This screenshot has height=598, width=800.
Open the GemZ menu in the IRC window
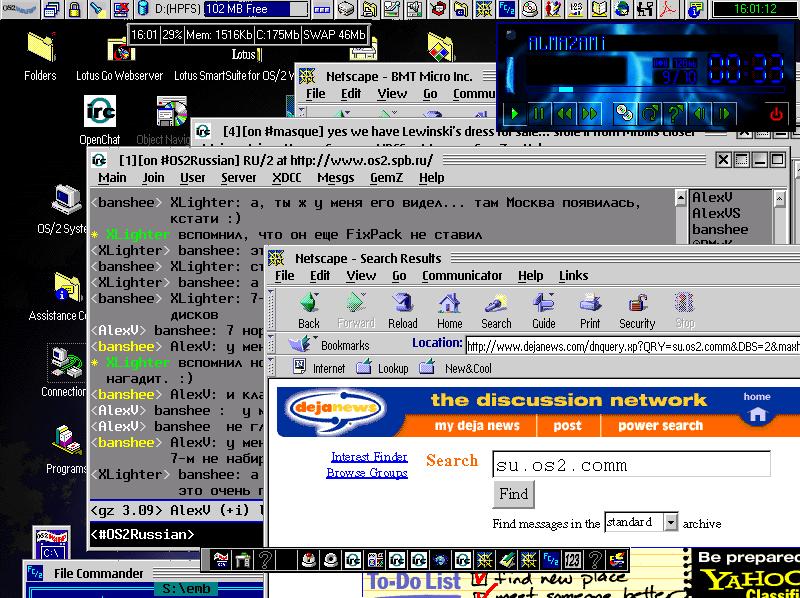[x=386, y=178]
